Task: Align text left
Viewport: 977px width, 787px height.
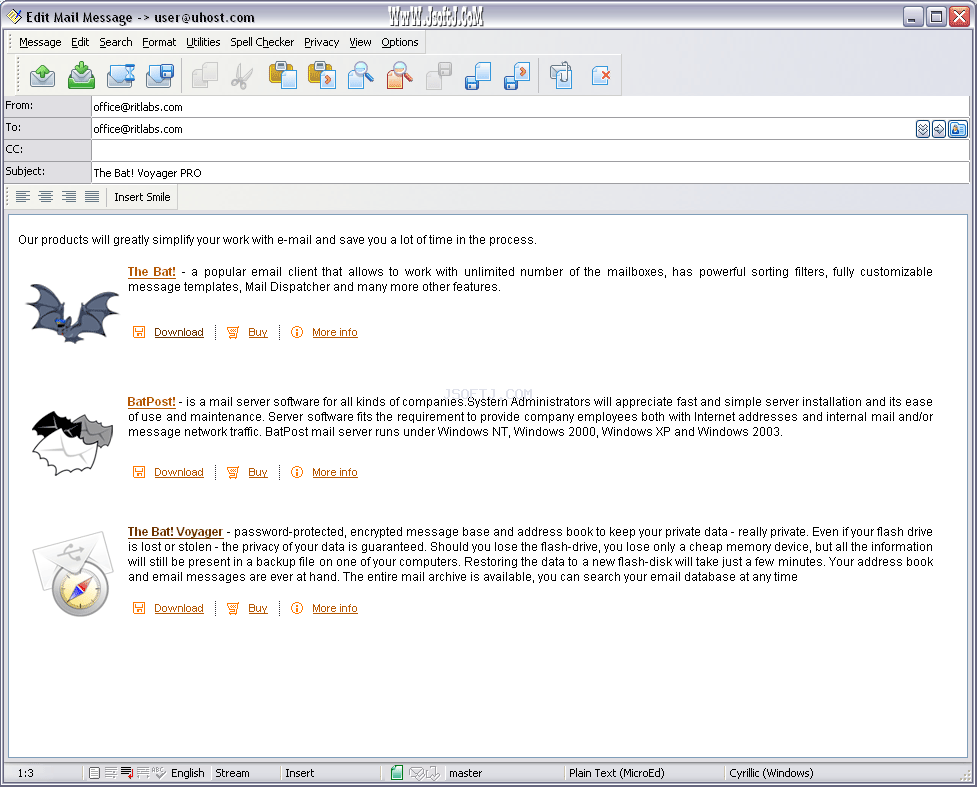Action: click(22, 197)
